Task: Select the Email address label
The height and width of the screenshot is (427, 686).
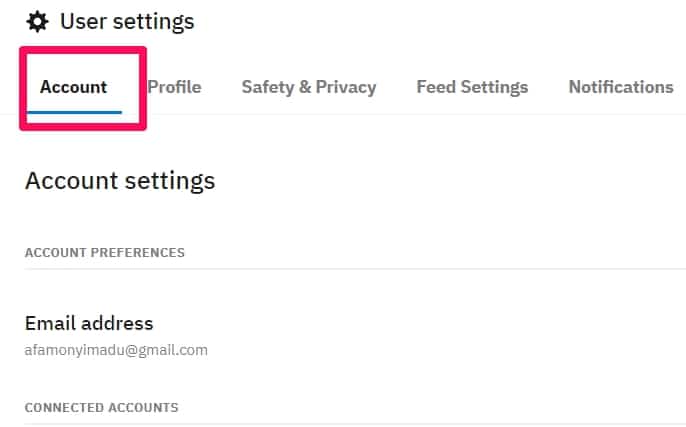Action: pos(89,323)
